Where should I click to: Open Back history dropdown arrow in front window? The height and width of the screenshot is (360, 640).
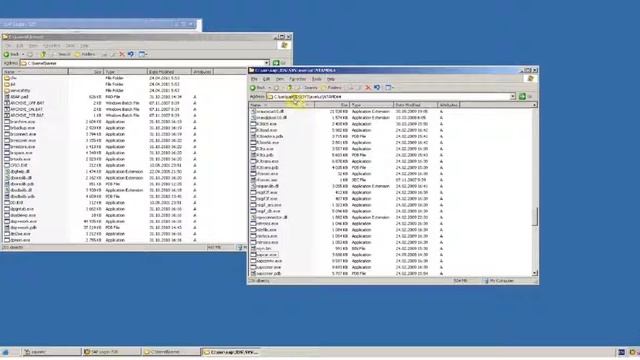(269, 88)
